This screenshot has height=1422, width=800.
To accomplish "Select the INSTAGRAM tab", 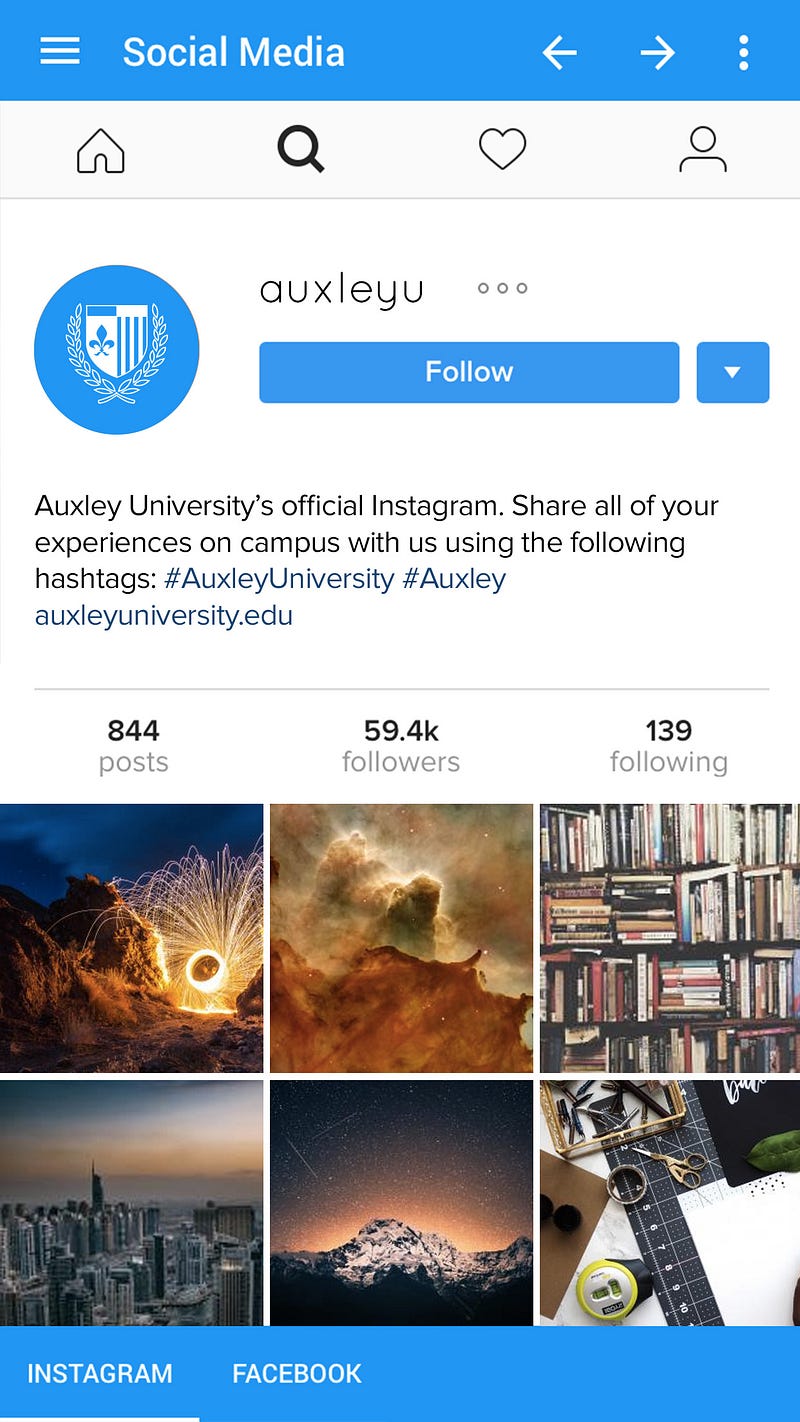I will [100, 1374].
